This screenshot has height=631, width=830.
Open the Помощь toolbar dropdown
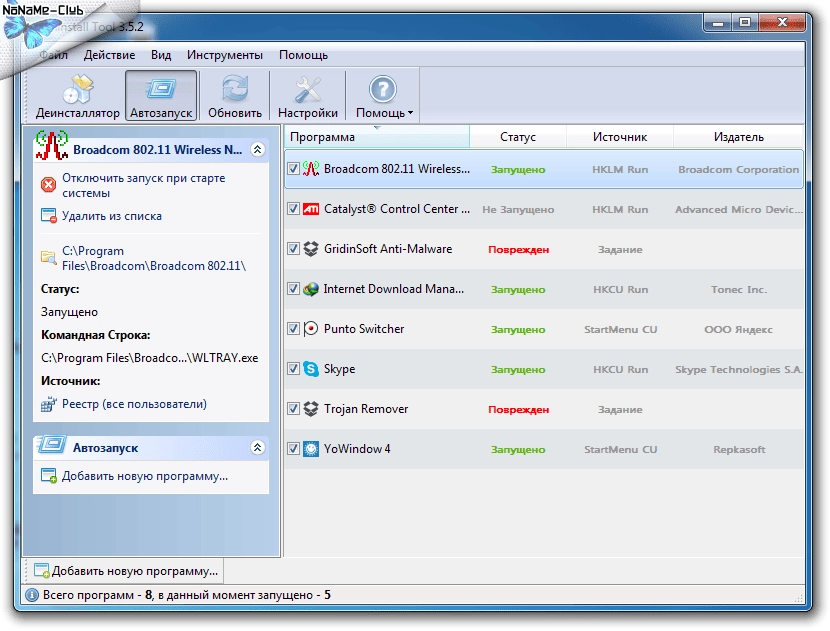383,96
